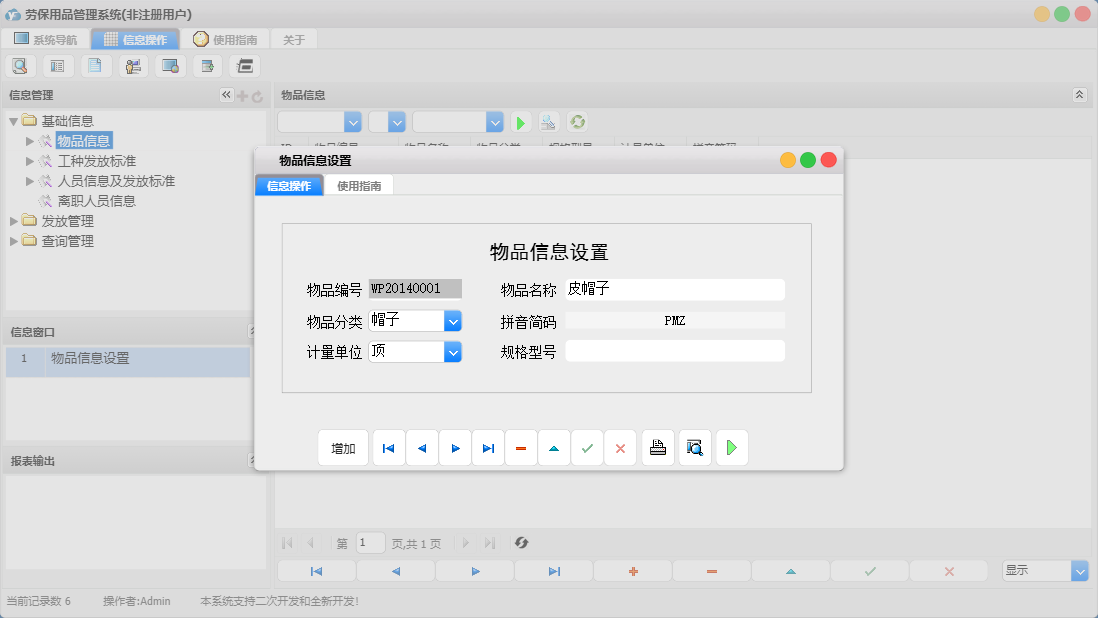This screenshot has width=1098, height=618.
Task: Select the query search tool in the toolbar
Action: (20, 65)
